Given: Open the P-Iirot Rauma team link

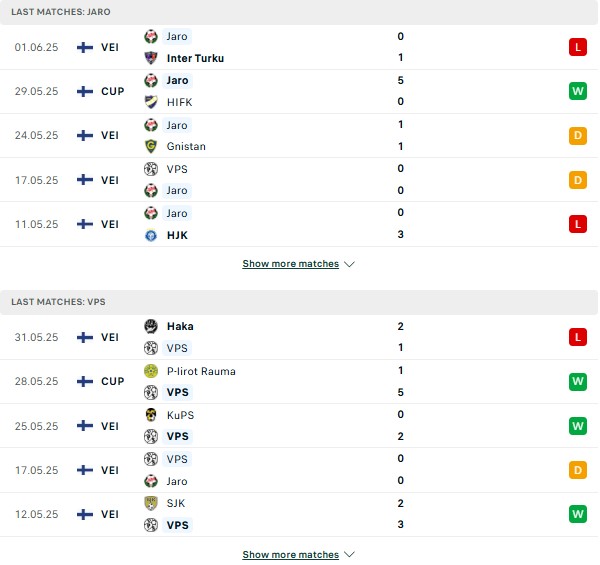Looking at the screenshot, I should click(201, 371).
